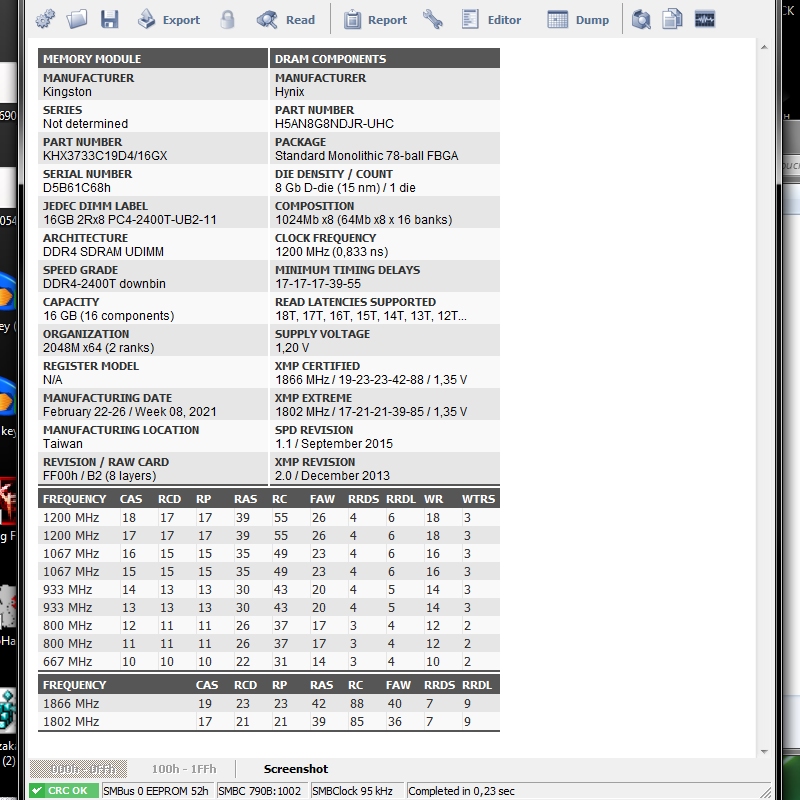Screen dimensions: 800x800
Task: Click 'Completed in 0,23 sec' status text
Action: pos(461,791)
